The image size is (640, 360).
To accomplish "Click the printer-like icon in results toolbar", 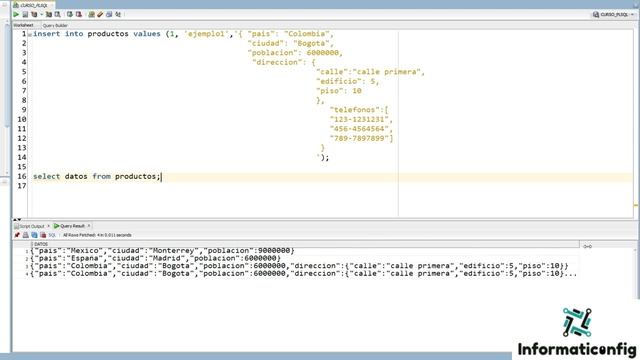I will pos(25,235).
